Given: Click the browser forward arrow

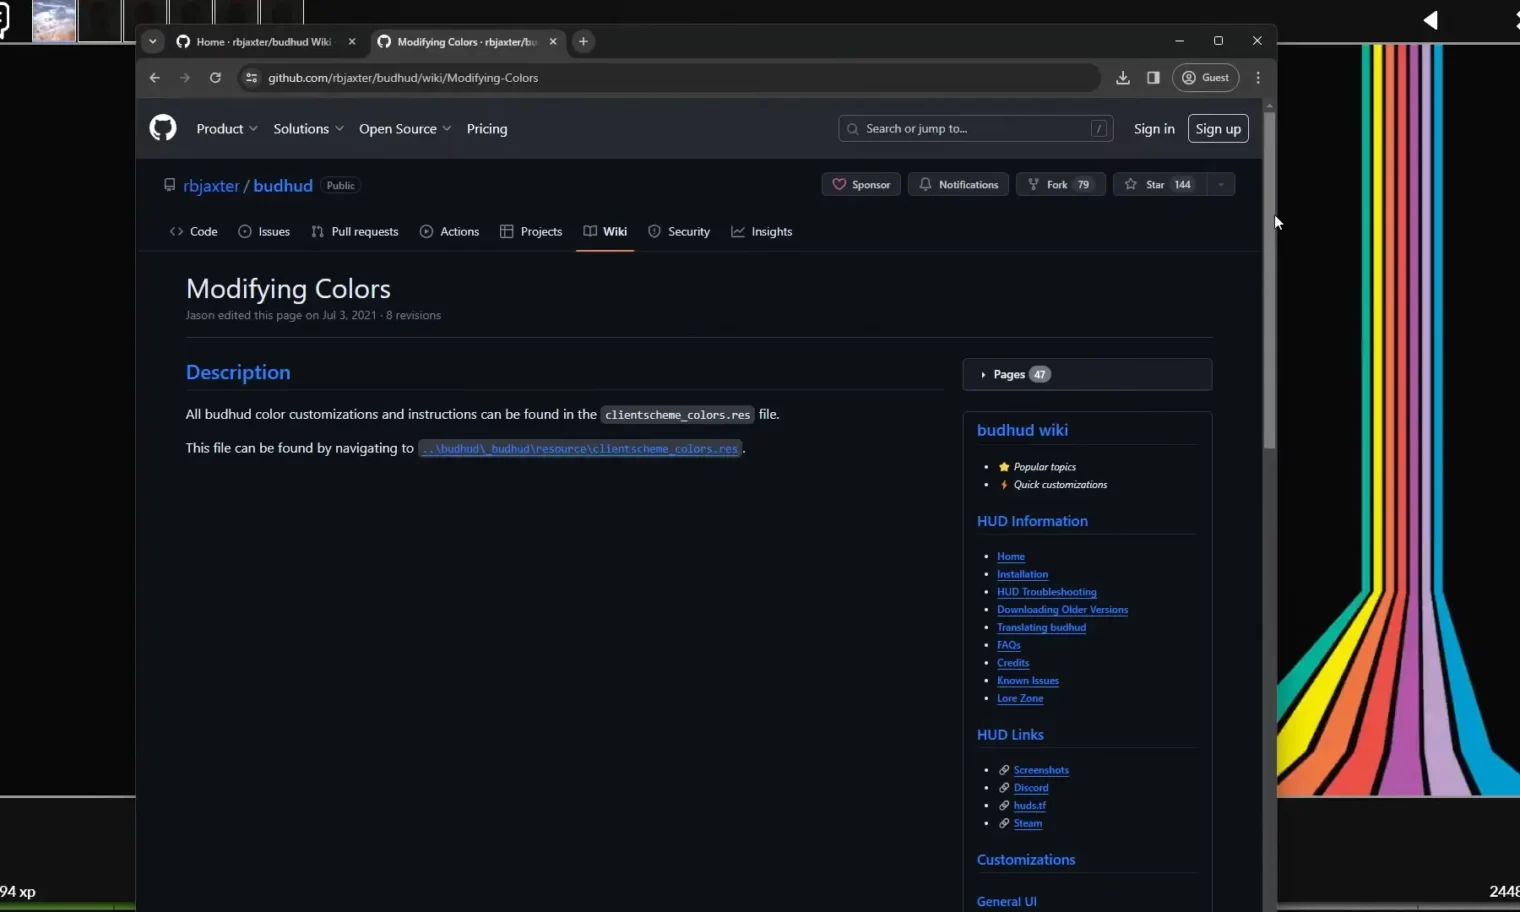Looking at the screenshot, I should point(184,77).
